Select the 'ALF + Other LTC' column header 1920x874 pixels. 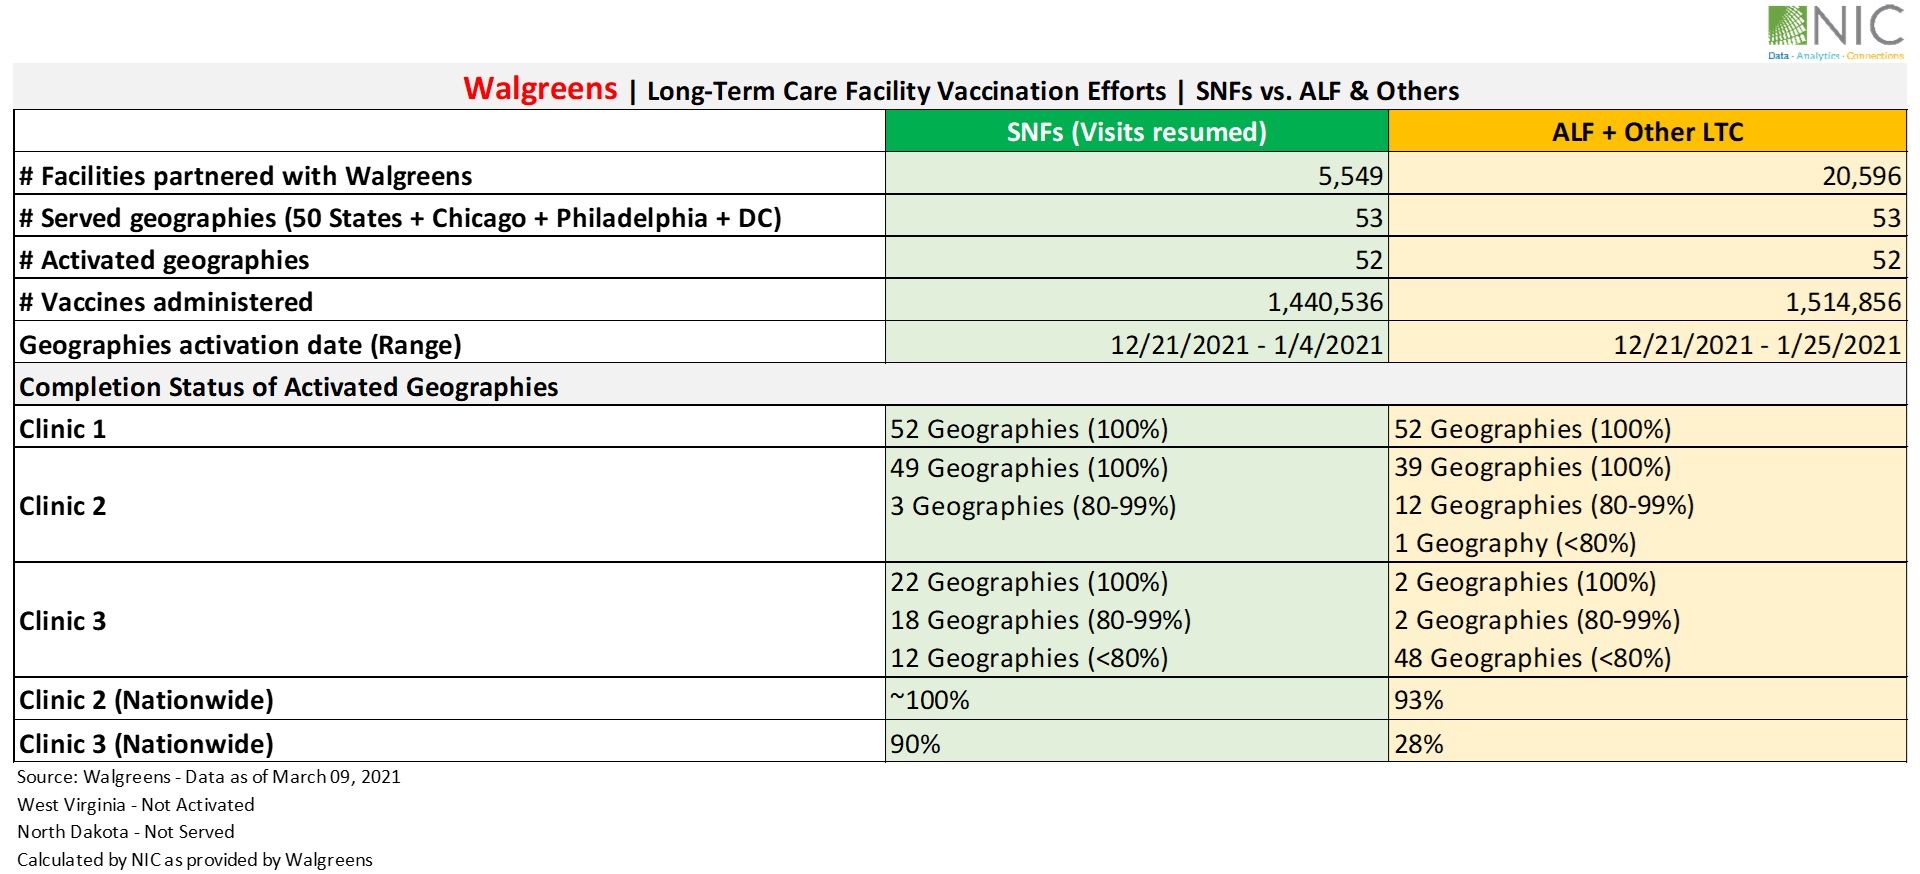(1647, 131)
